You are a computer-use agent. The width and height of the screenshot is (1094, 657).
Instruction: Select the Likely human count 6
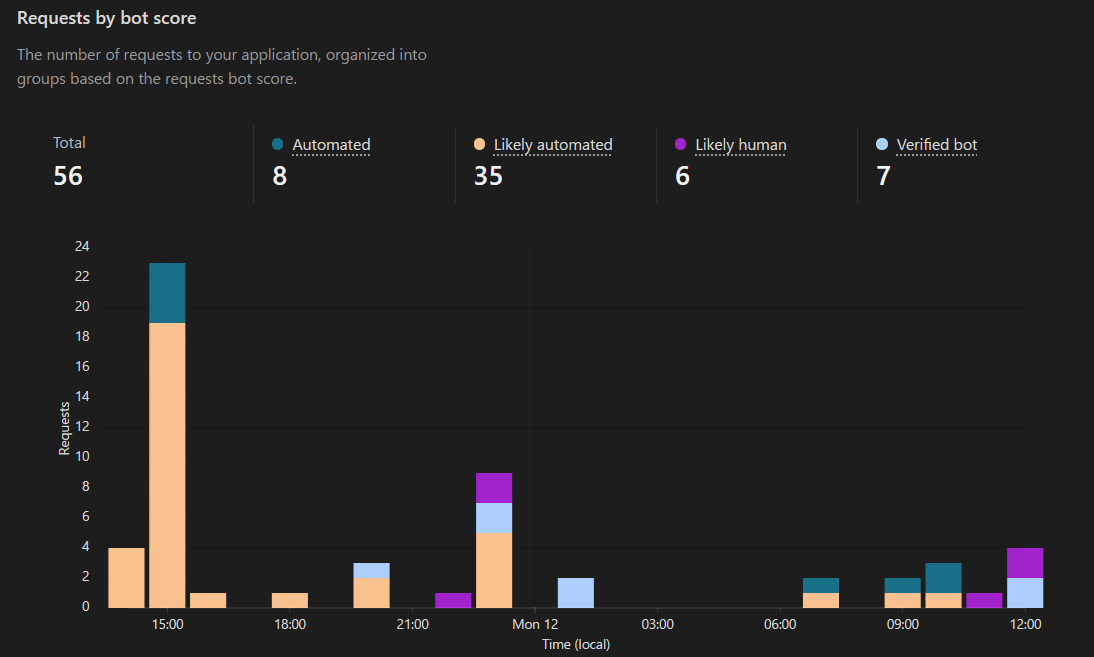coord(682,176)
